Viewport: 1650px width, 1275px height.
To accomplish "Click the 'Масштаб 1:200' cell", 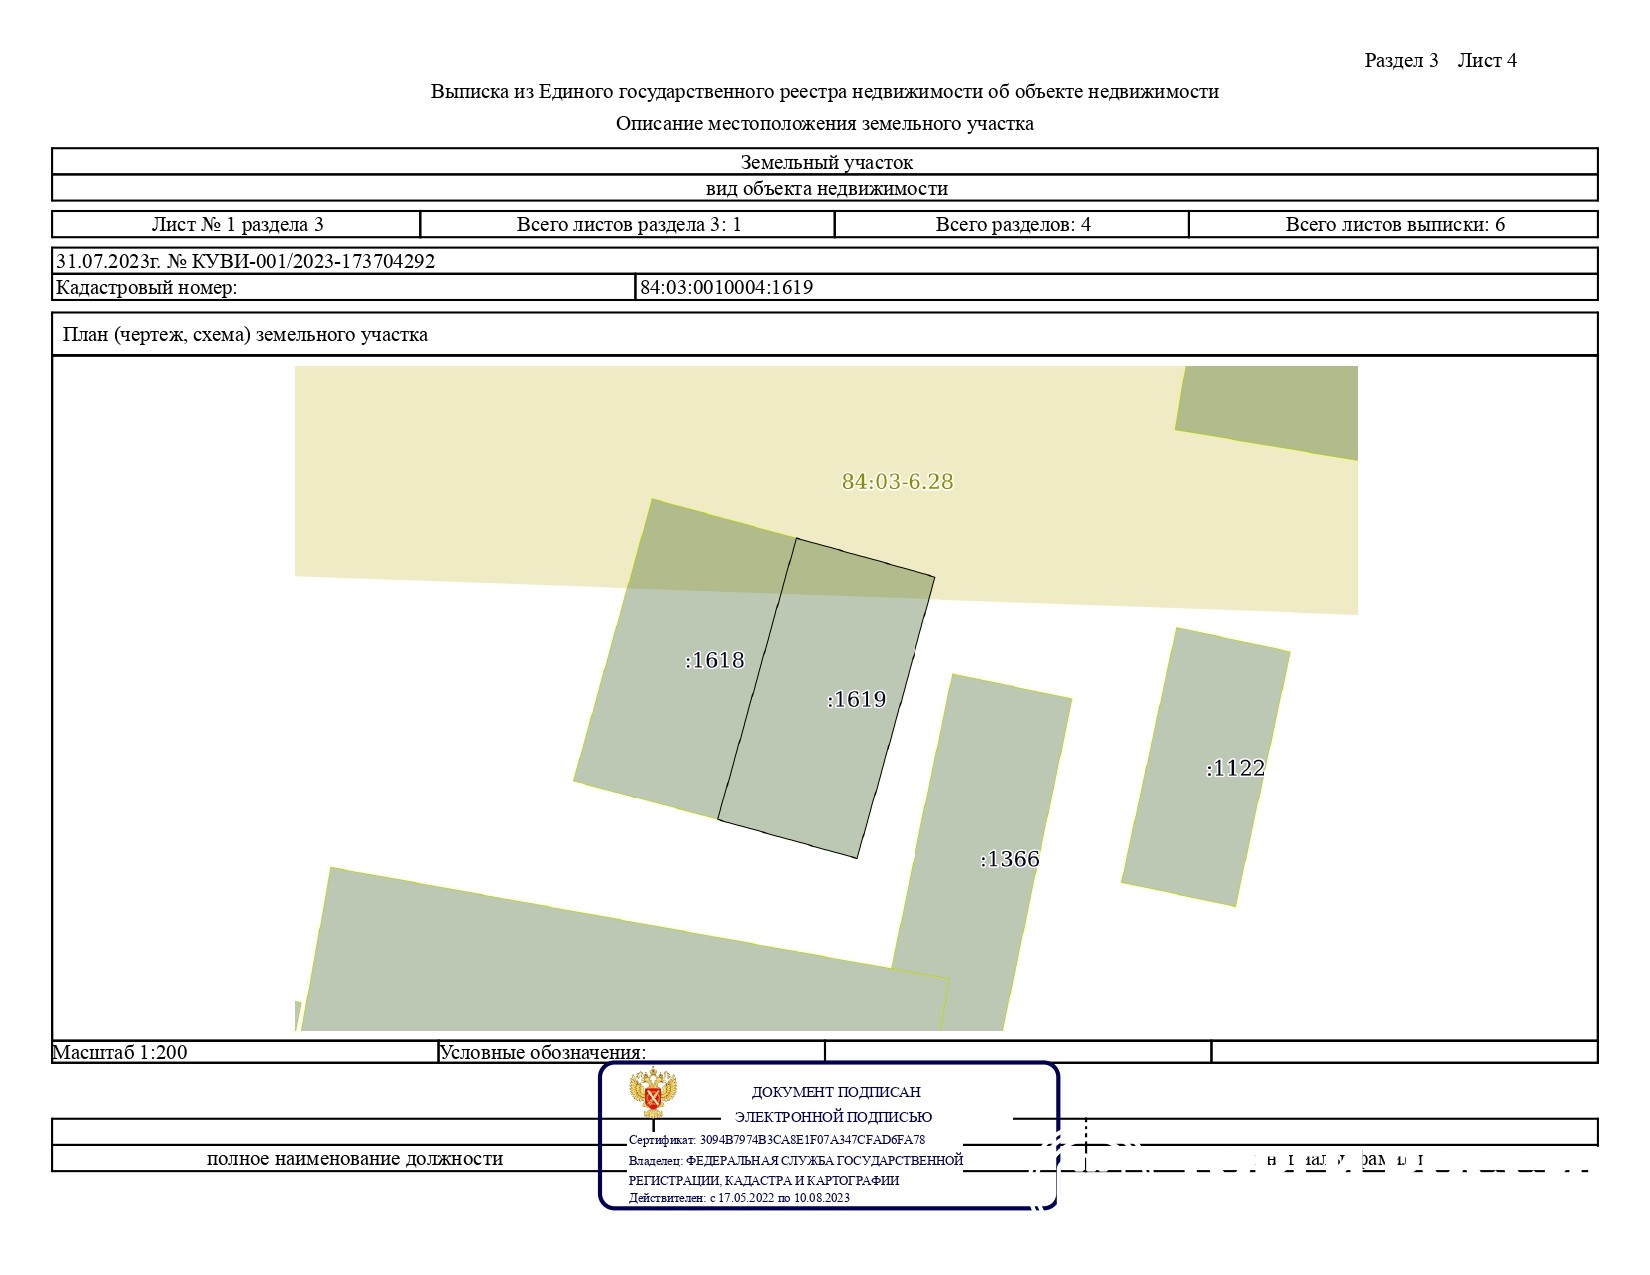I will point(120,1052).
